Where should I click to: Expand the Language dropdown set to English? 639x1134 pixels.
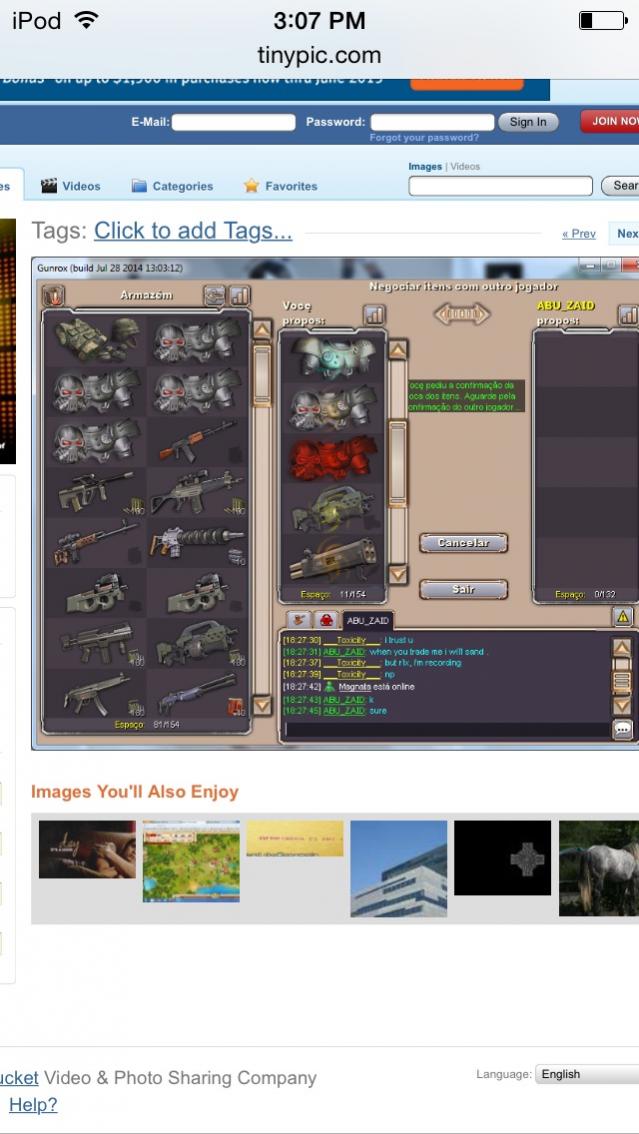587,1074
